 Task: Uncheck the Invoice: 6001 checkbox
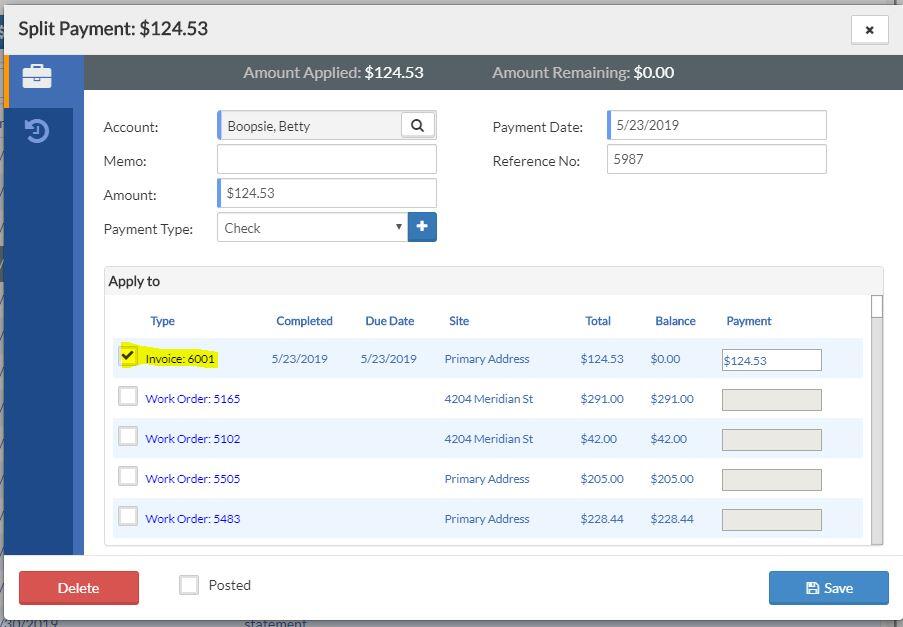[x=128, y=356]
